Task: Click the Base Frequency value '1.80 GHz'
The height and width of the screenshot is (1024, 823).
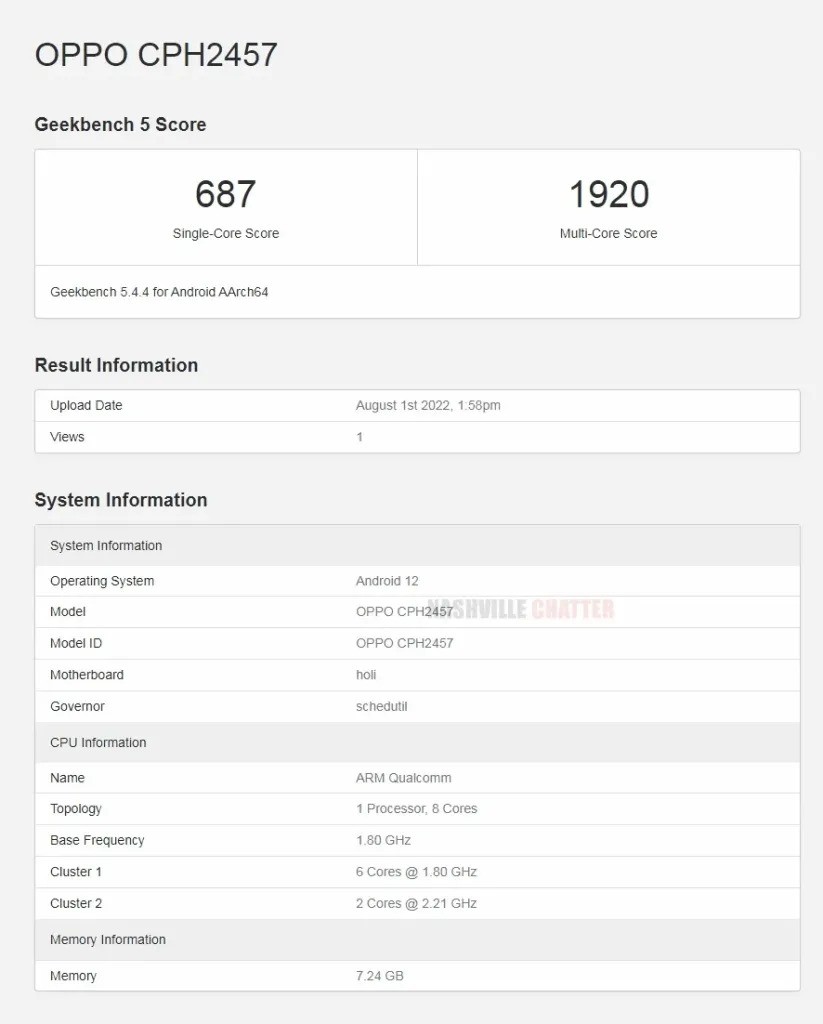Action: coord(383,840)
